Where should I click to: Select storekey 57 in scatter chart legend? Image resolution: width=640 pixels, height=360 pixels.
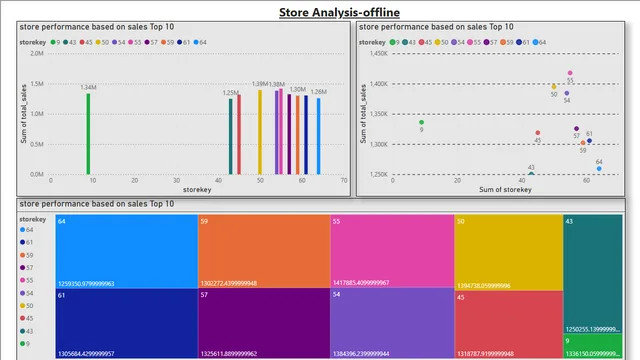(x=491, y=42)
